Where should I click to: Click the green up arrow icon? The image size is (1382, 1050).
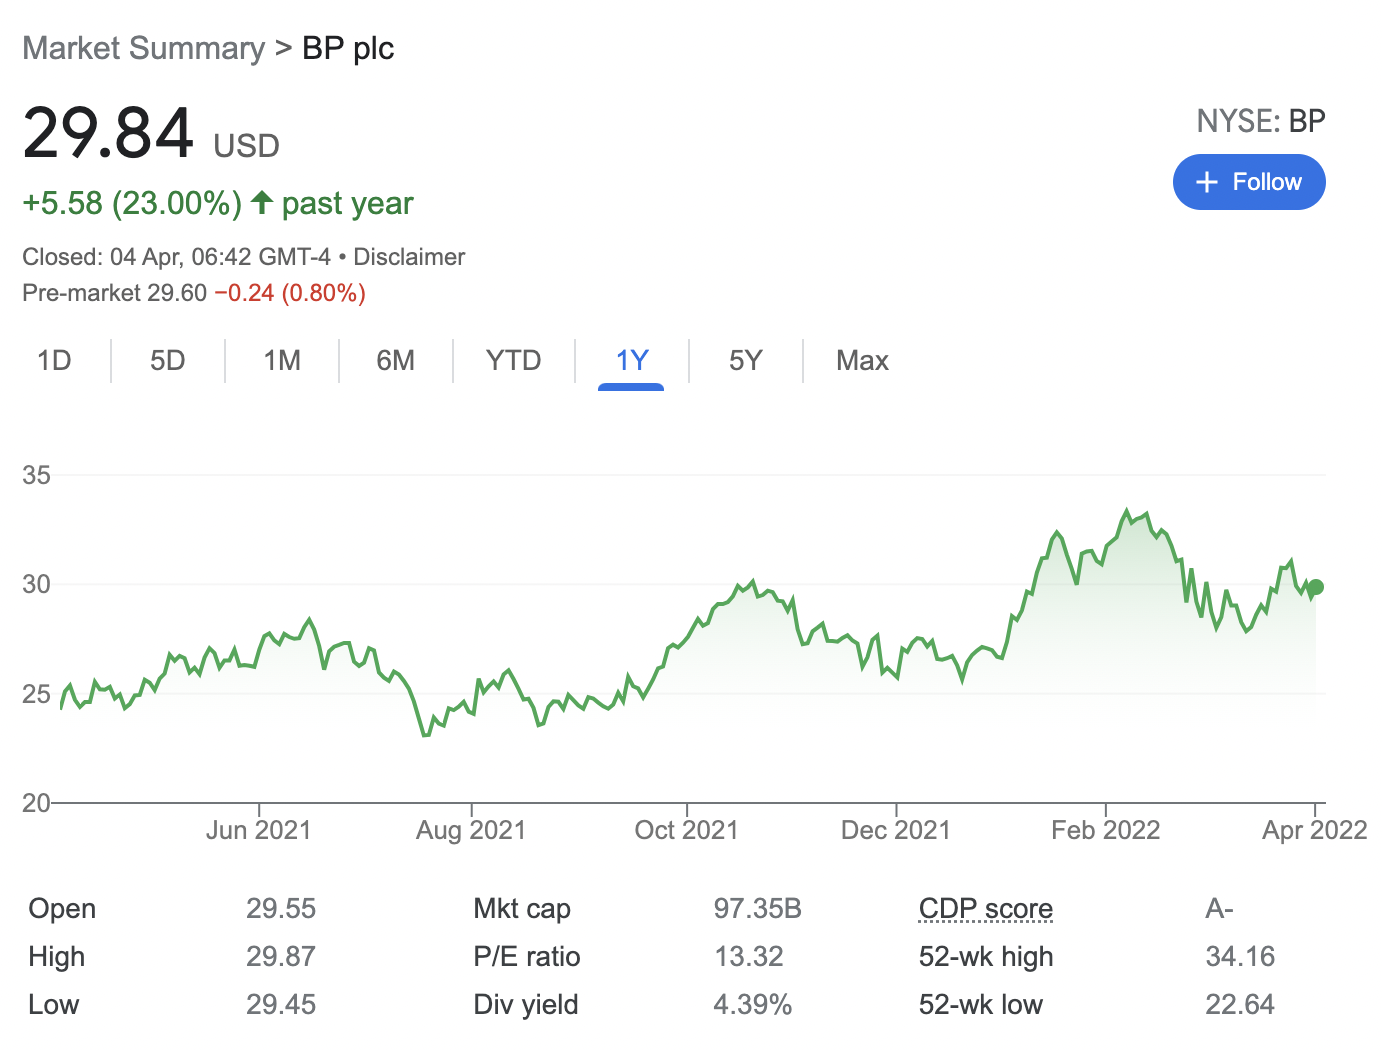262,202
